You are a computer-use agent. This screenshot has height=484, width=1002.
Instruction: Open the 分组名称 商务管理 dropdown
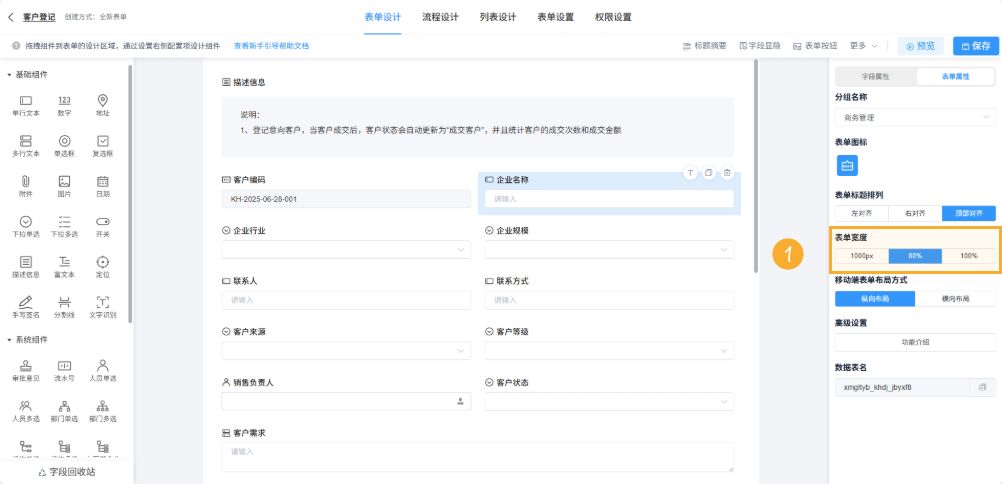915,118
